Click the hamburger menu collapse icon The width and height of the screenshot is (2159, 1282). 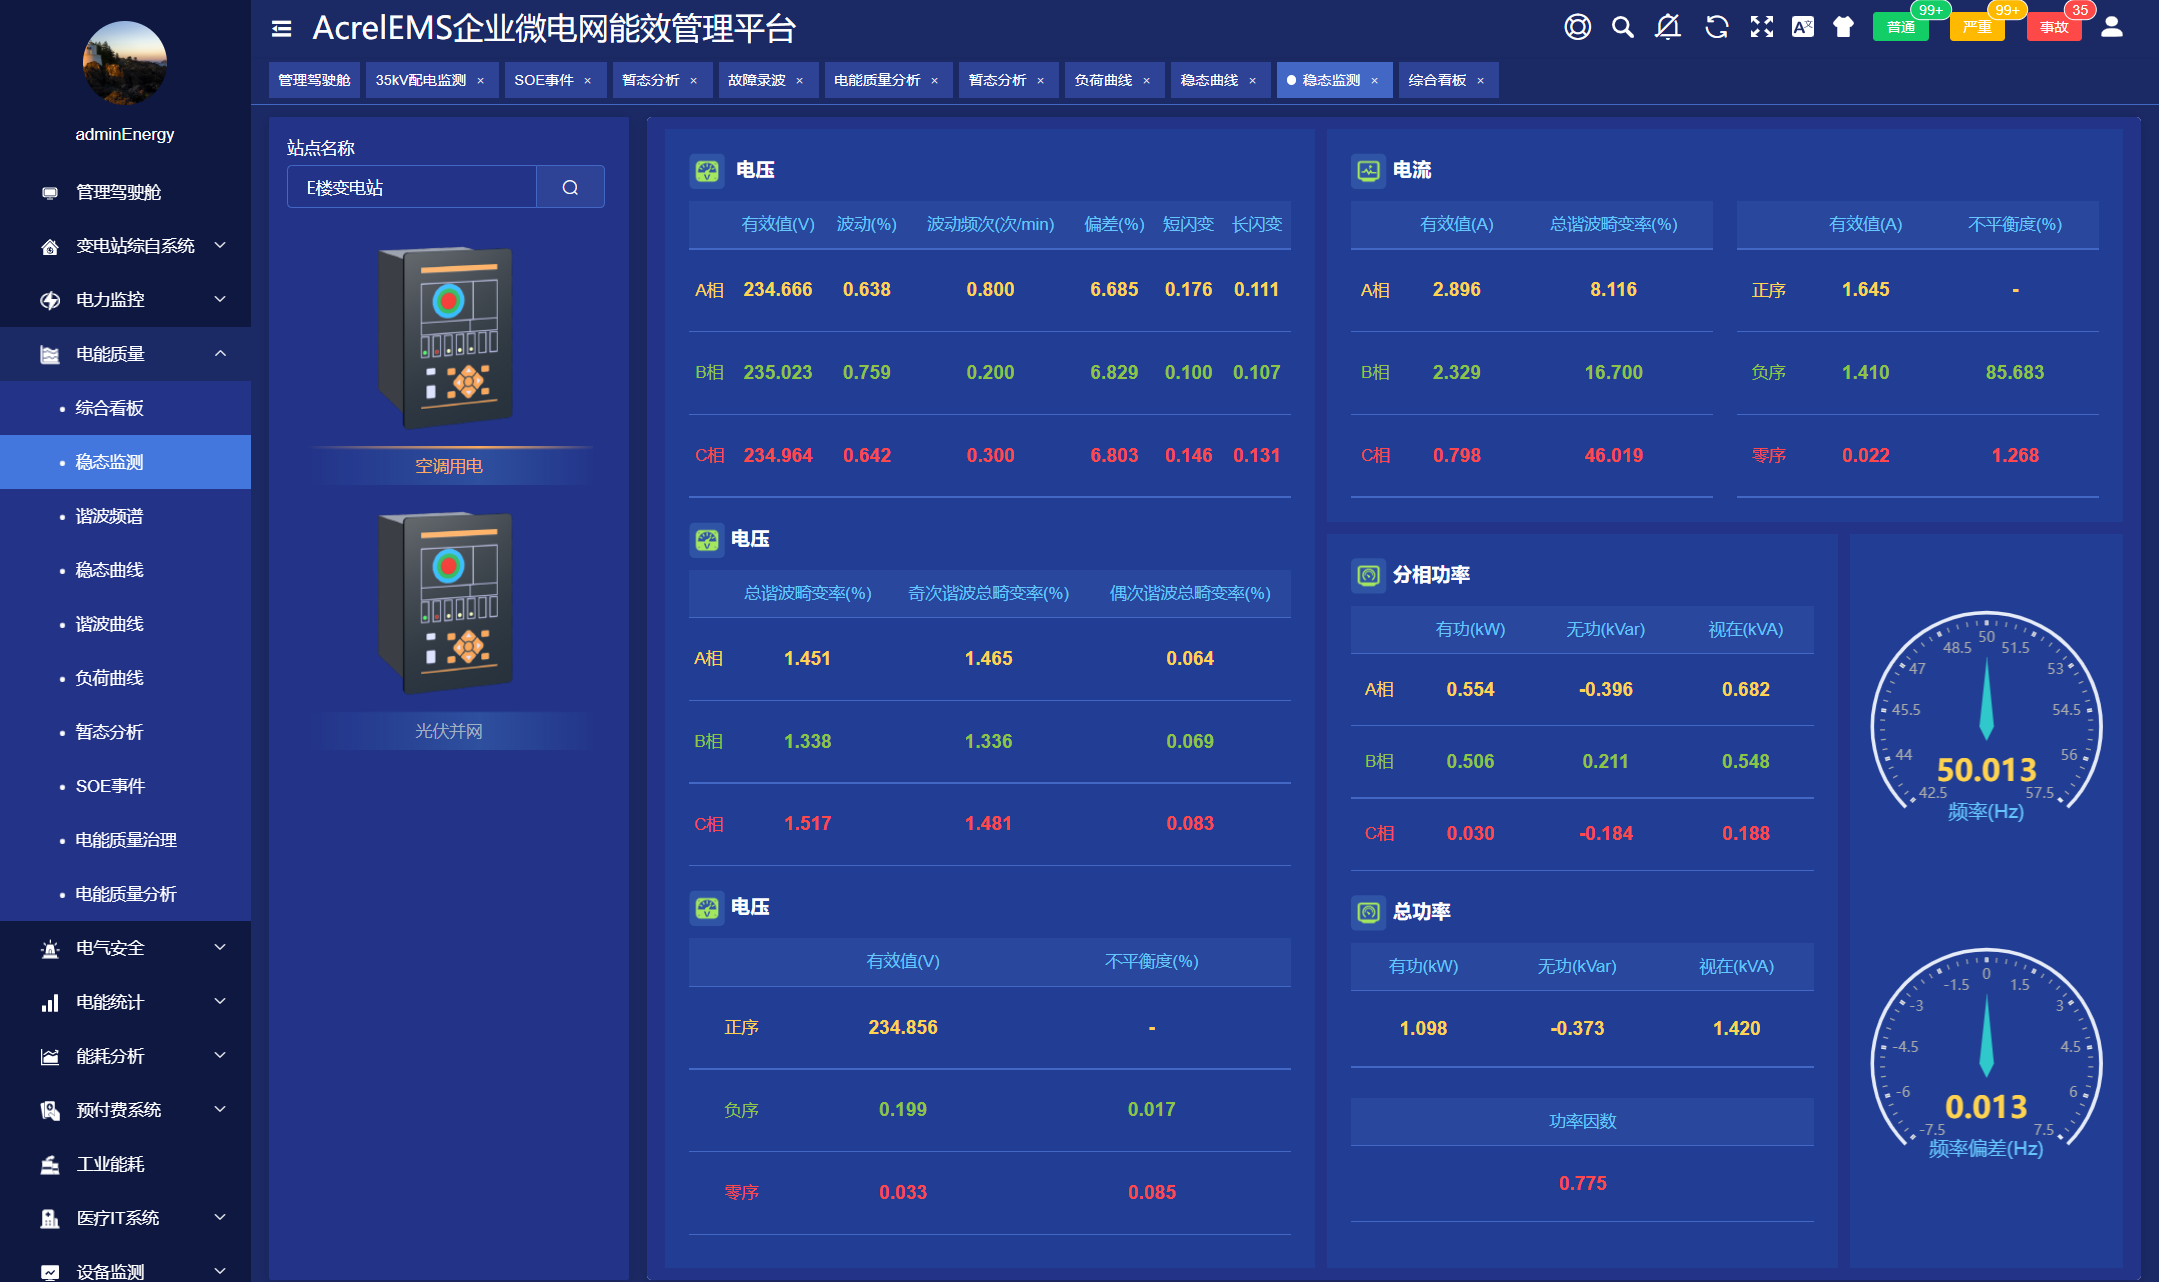pyautogui.click(x=282, y=29)
